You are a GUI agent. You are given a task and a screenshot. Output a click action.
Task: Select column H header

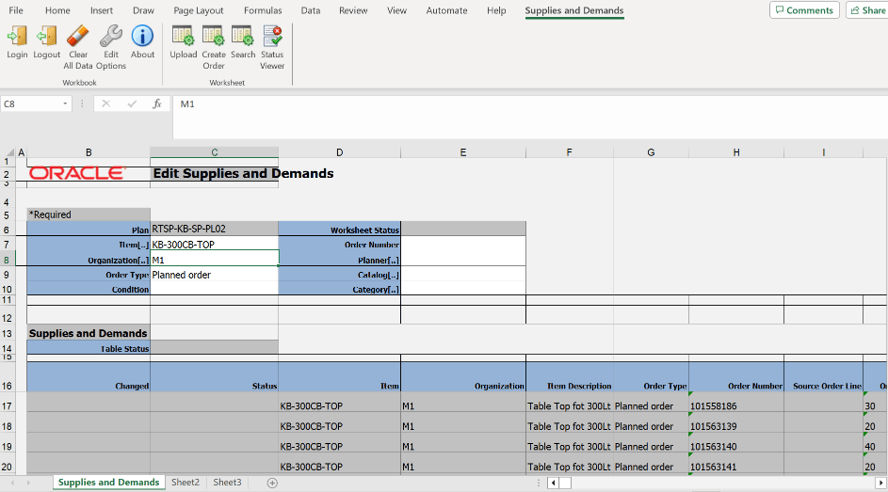coord(736,152)
